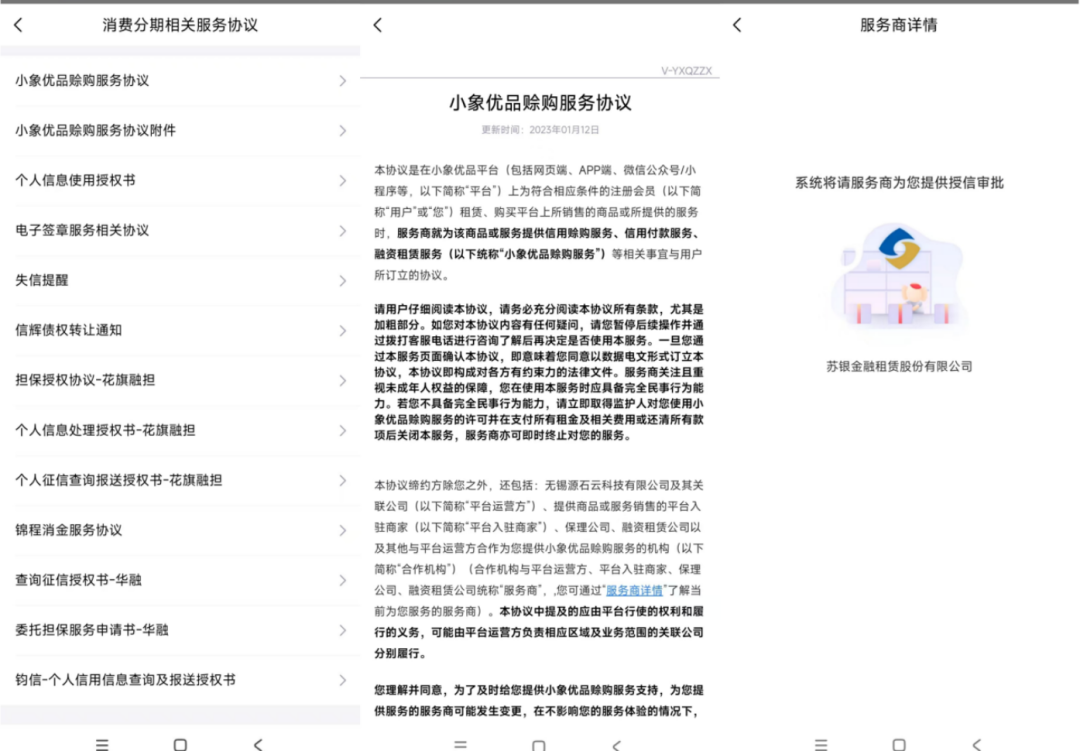Tap the home square icon on left phone

click(180, 744)
